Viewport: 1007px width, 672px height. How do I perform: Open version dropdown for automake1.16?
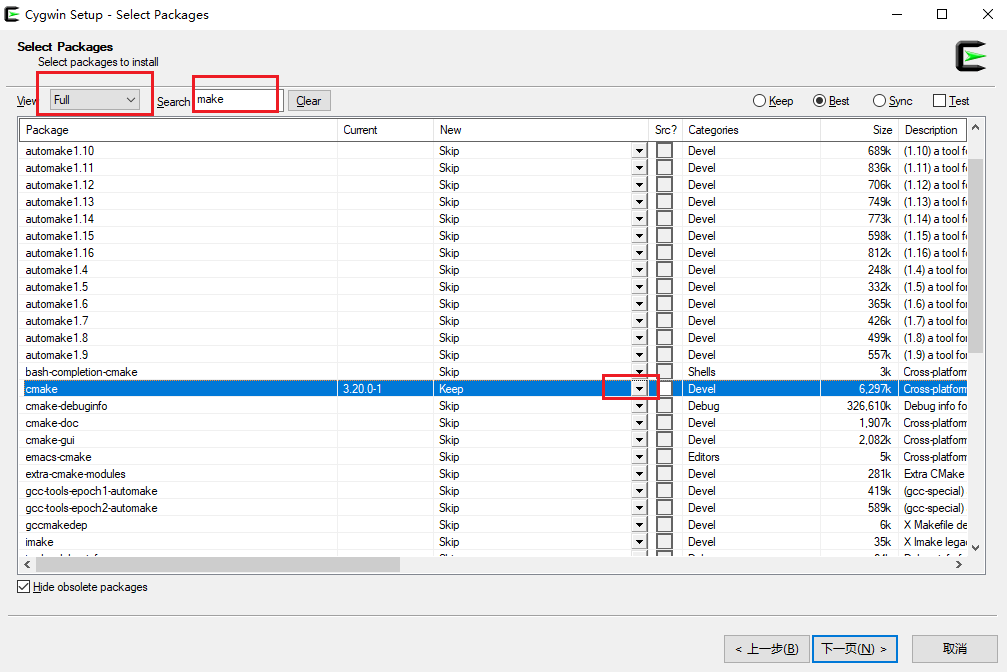639,253
